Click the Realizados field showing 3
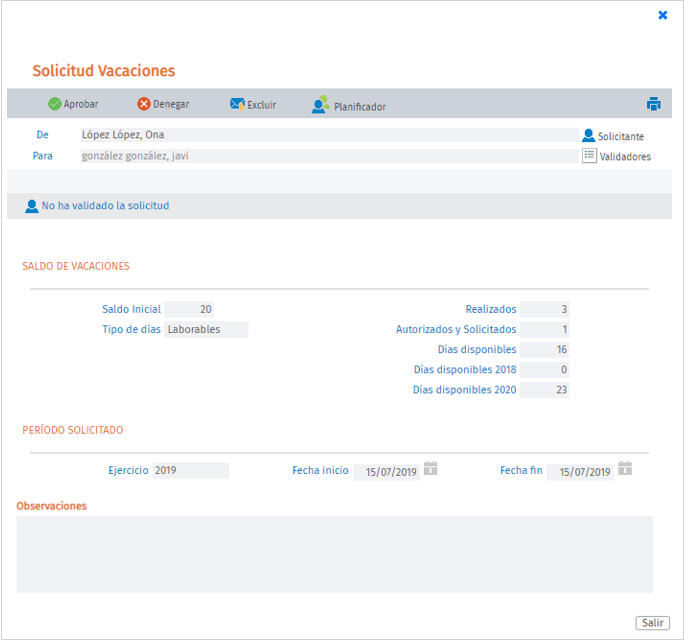The image size is (684, 641). point(544,309)
